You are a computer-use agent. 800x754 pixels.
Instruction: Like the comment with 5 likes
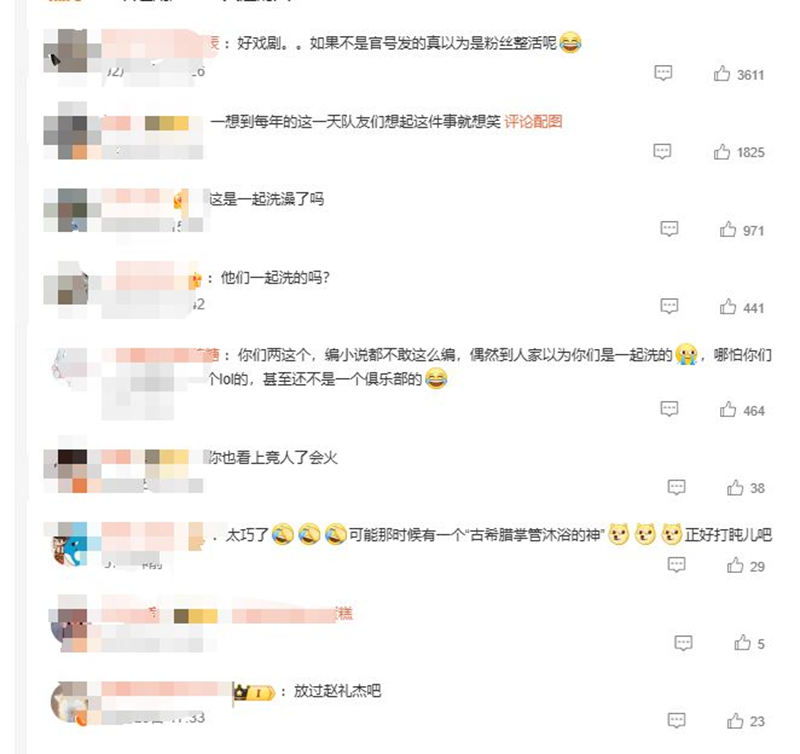(x=742, y=643)
